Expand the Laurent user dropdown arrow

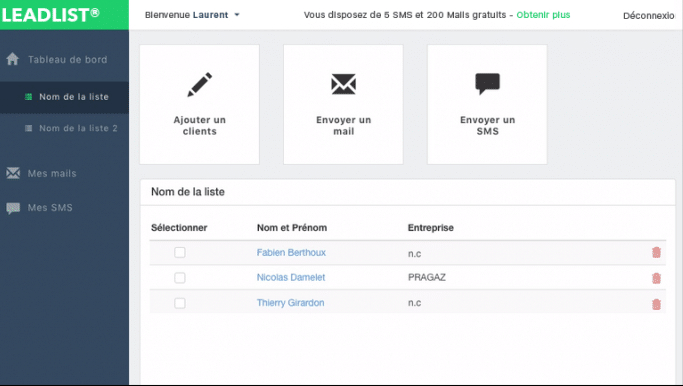[x=237, y=15]
